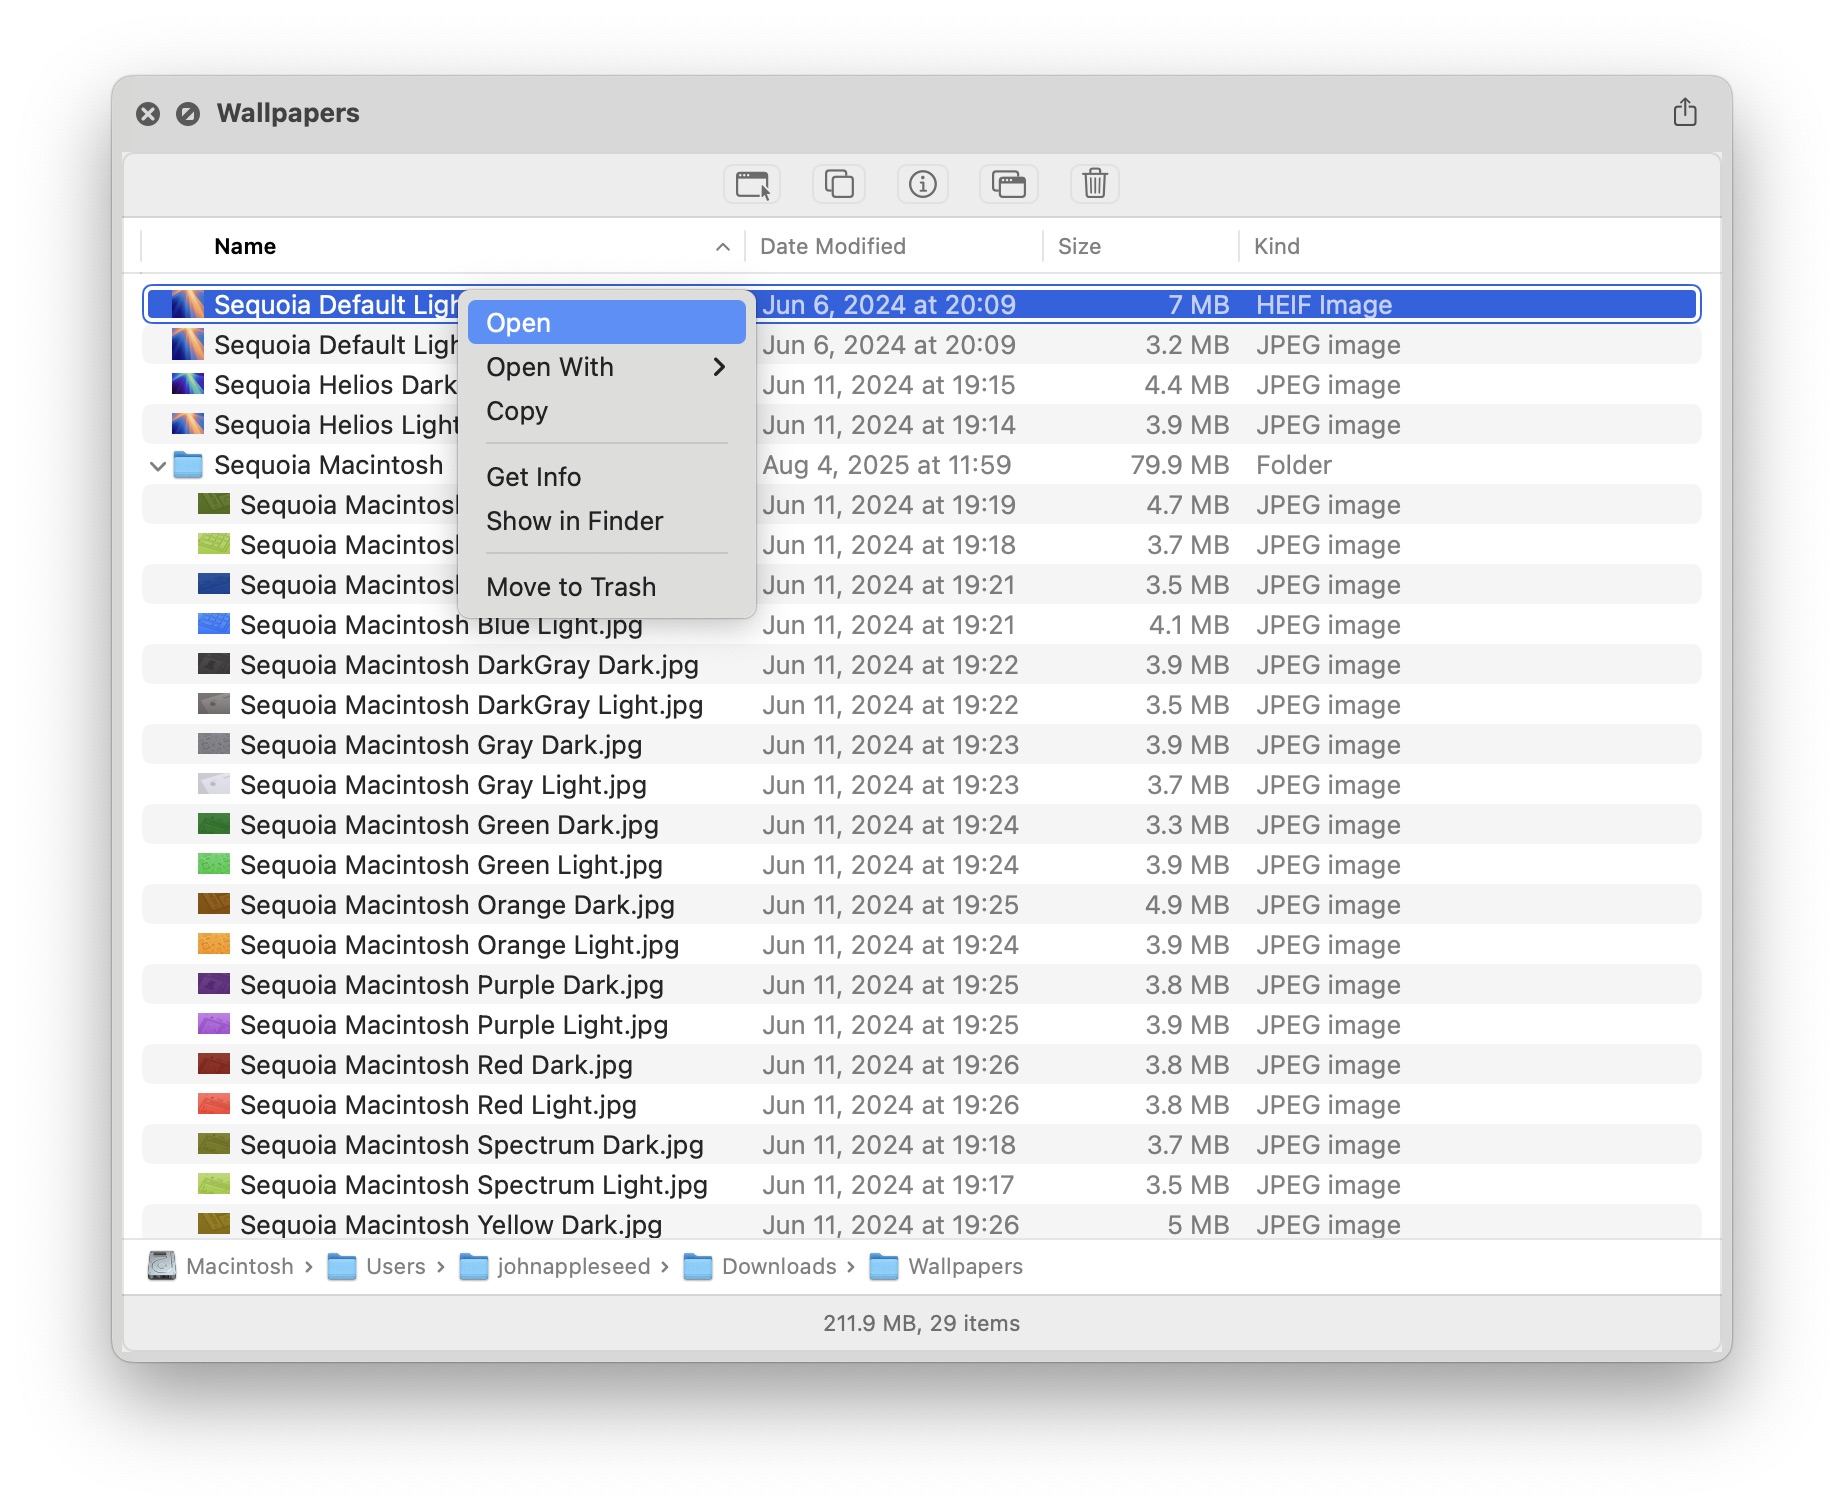Screen dimensions: 1844x1510
Task: Collapse the Sequoia Macintosh folder
Action: 158,465
